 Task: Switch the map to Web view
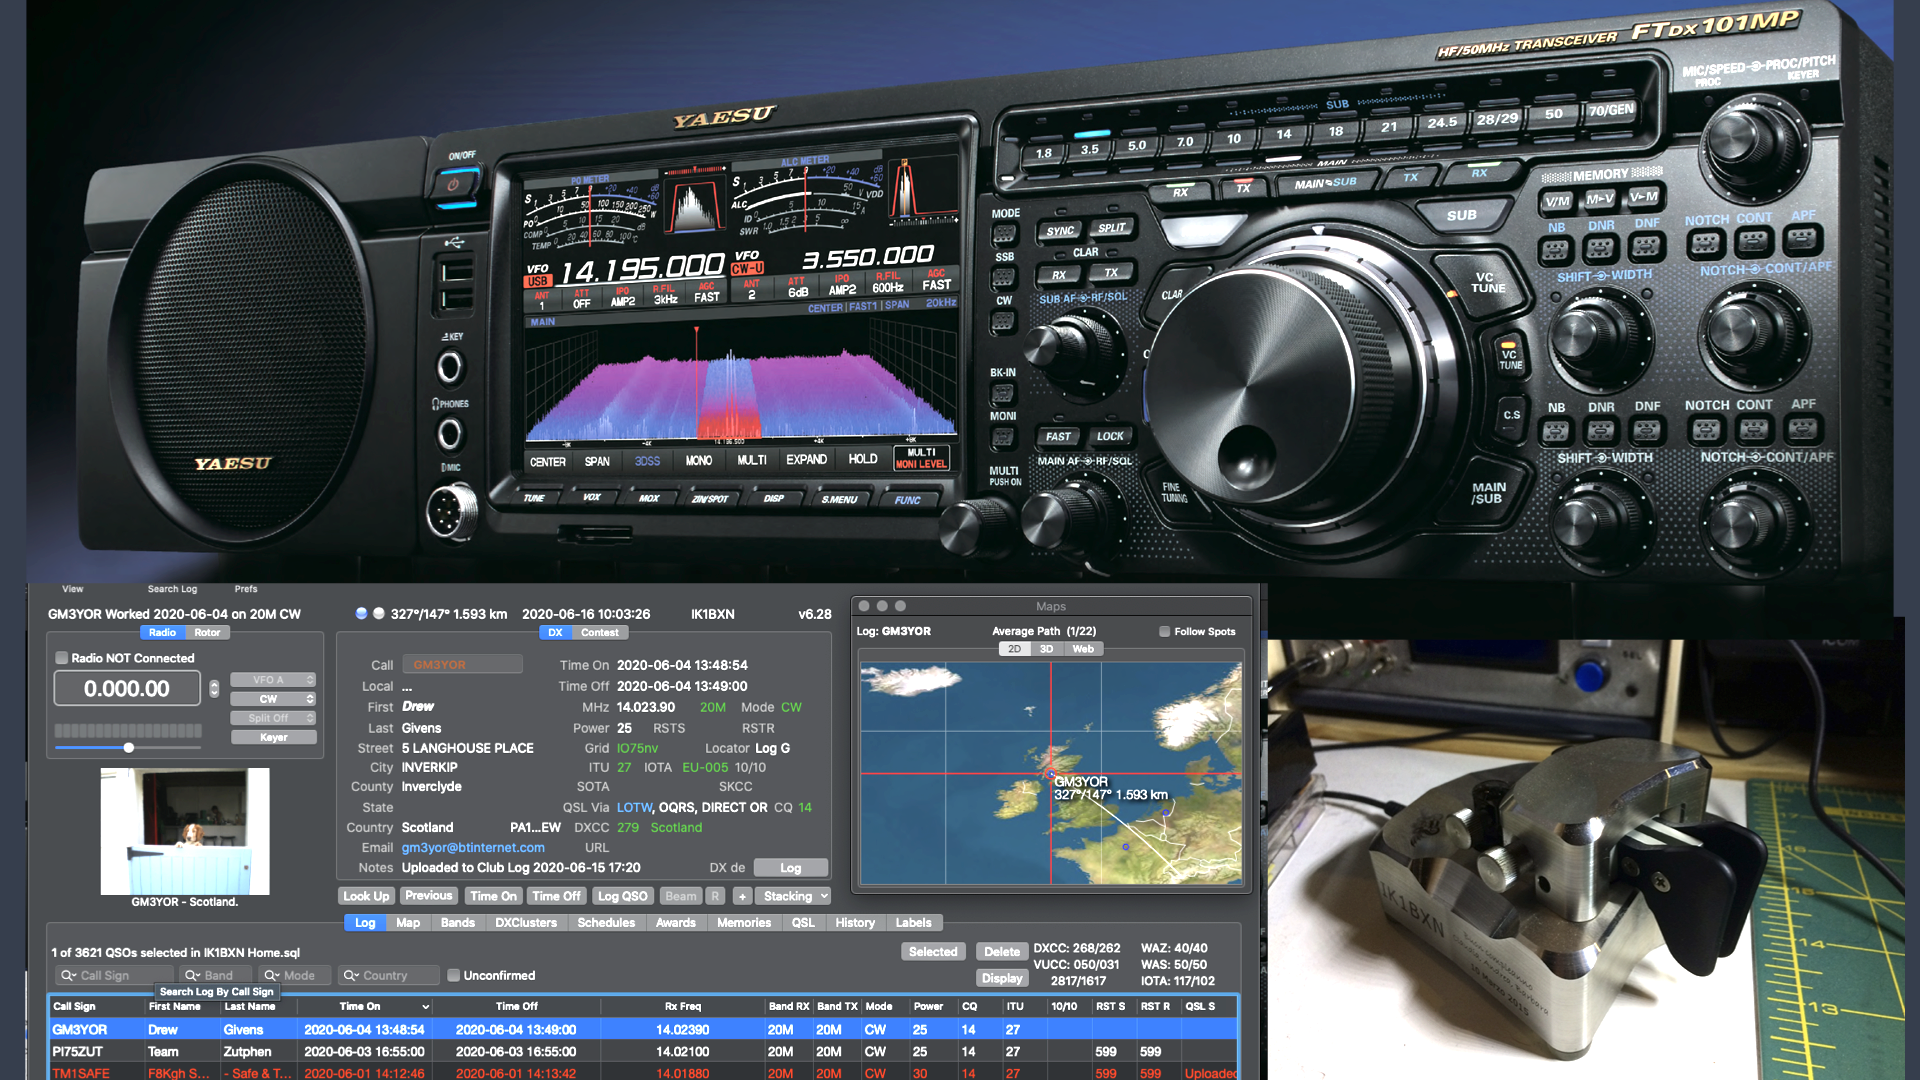[1083, 649]
